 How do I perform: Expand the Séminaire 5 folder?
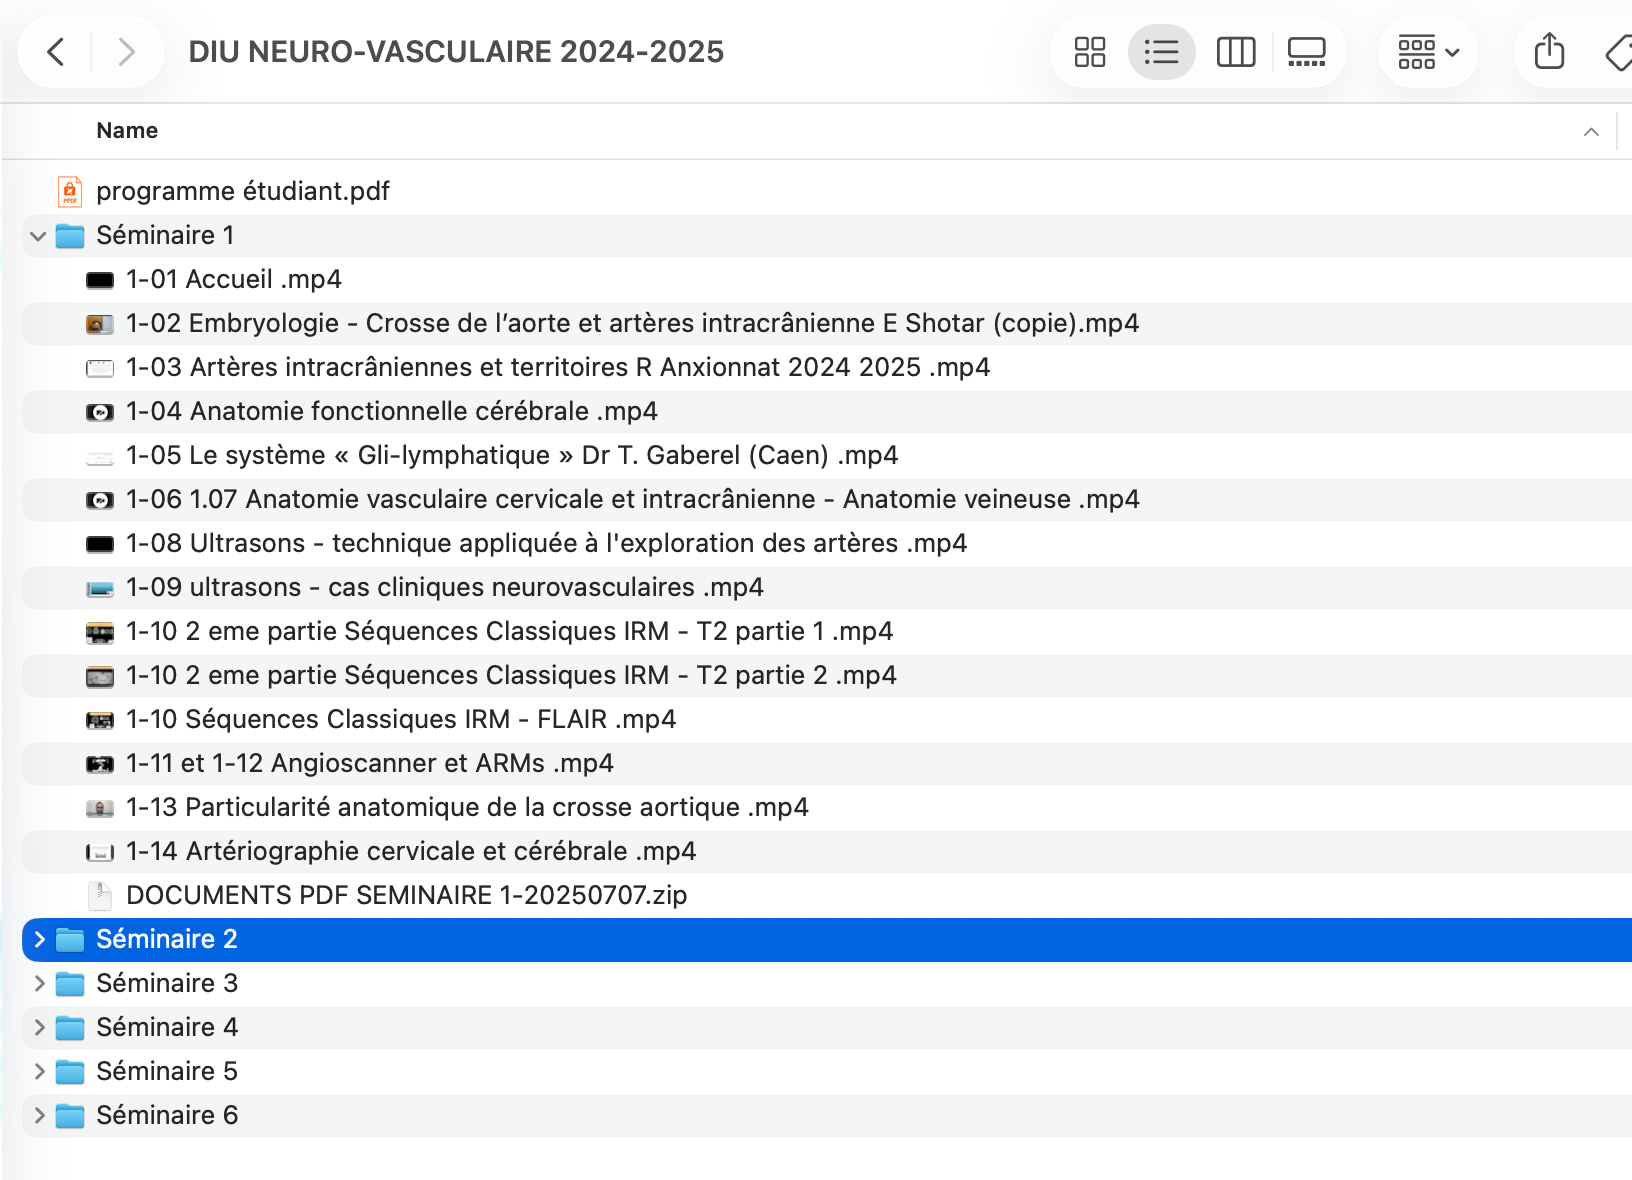click(x=39, y=1072)
